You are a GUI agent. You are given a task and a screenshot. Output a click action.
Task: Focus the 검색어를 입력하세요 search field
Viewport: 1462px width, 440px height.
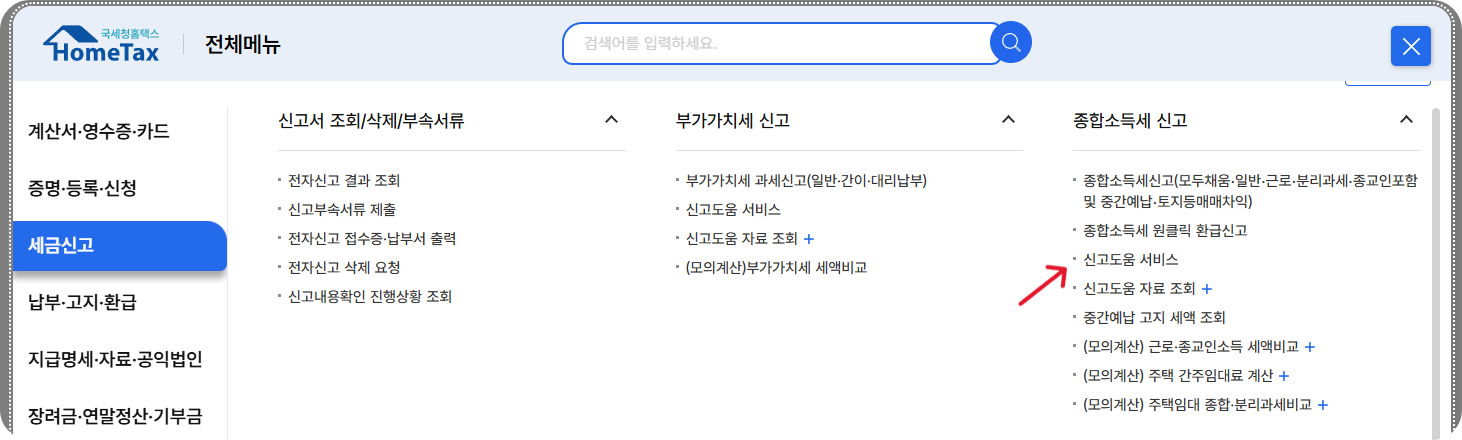[780, 44]
